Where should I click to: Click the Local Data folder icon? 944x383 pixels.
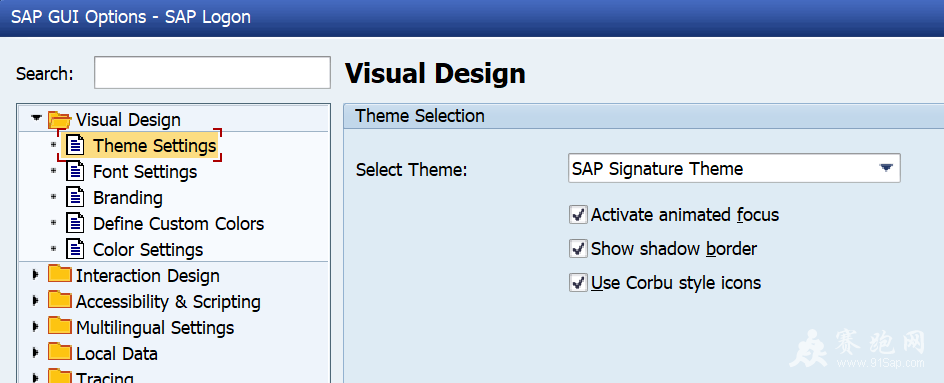click(x=60, y=352)
